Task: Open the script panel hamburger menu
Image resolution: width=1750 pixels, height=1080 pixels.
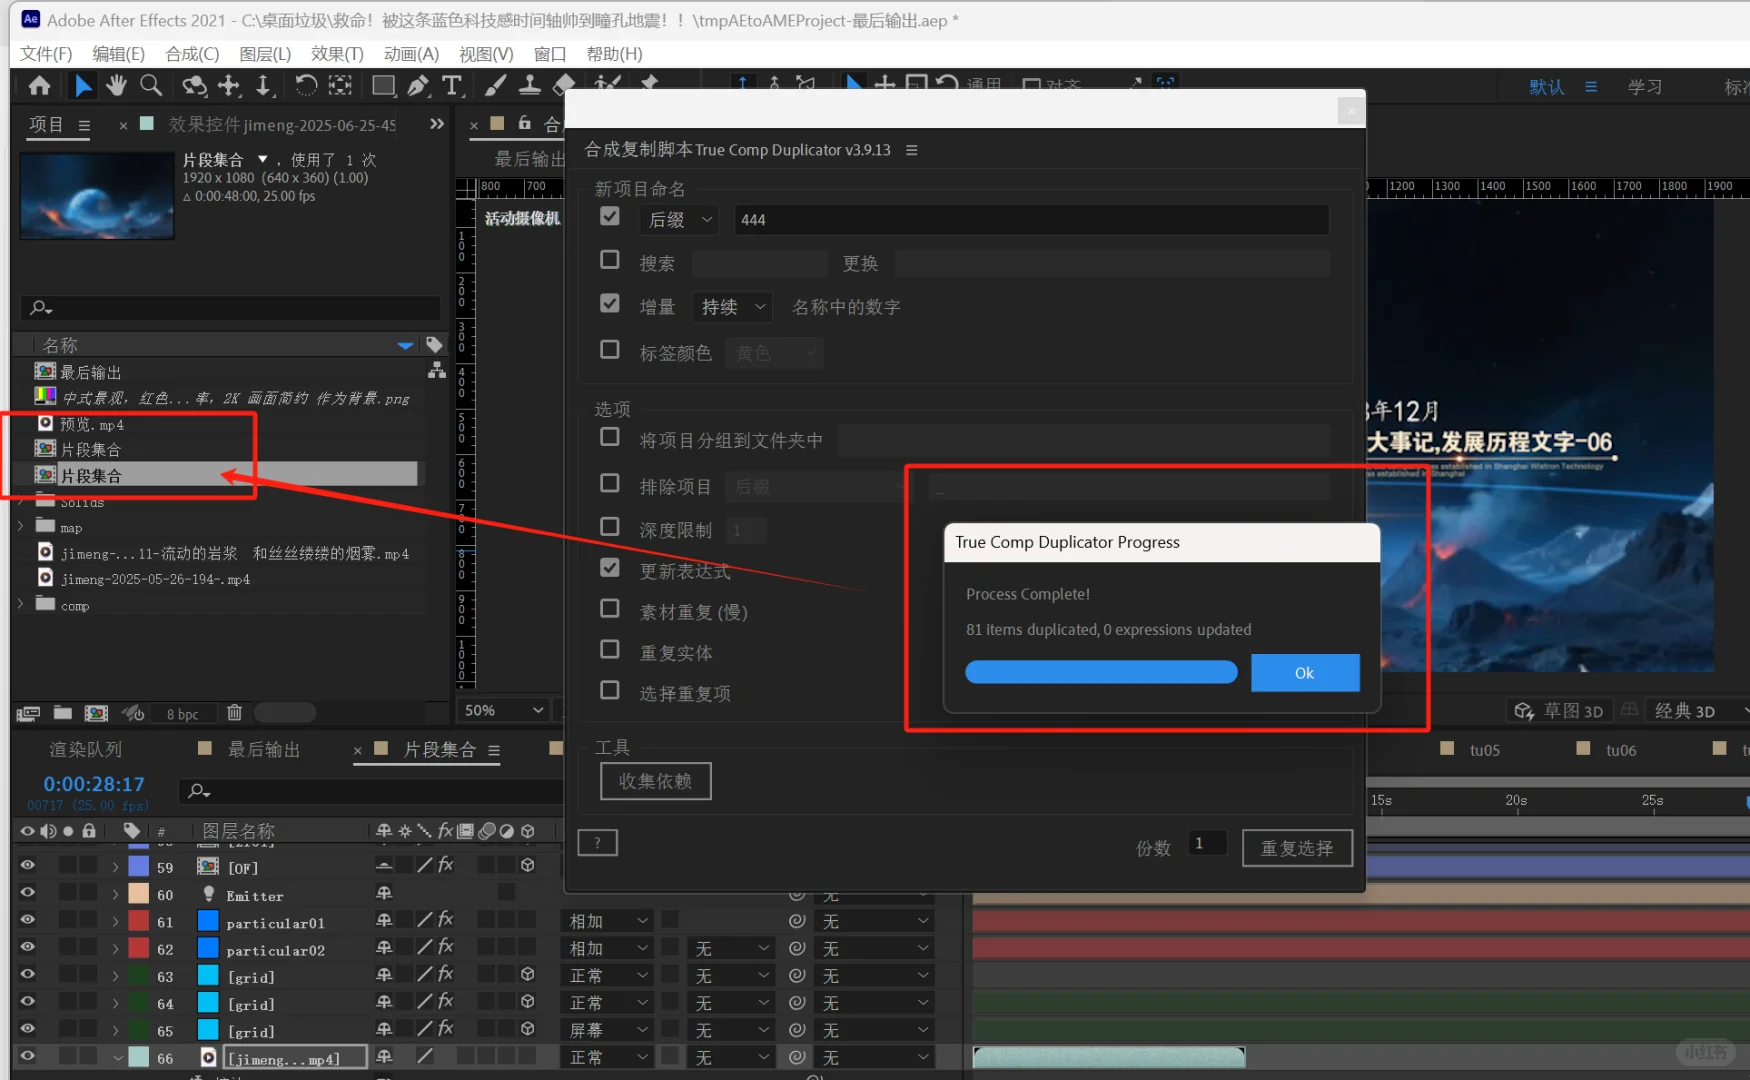Action: tap(911, 150)
